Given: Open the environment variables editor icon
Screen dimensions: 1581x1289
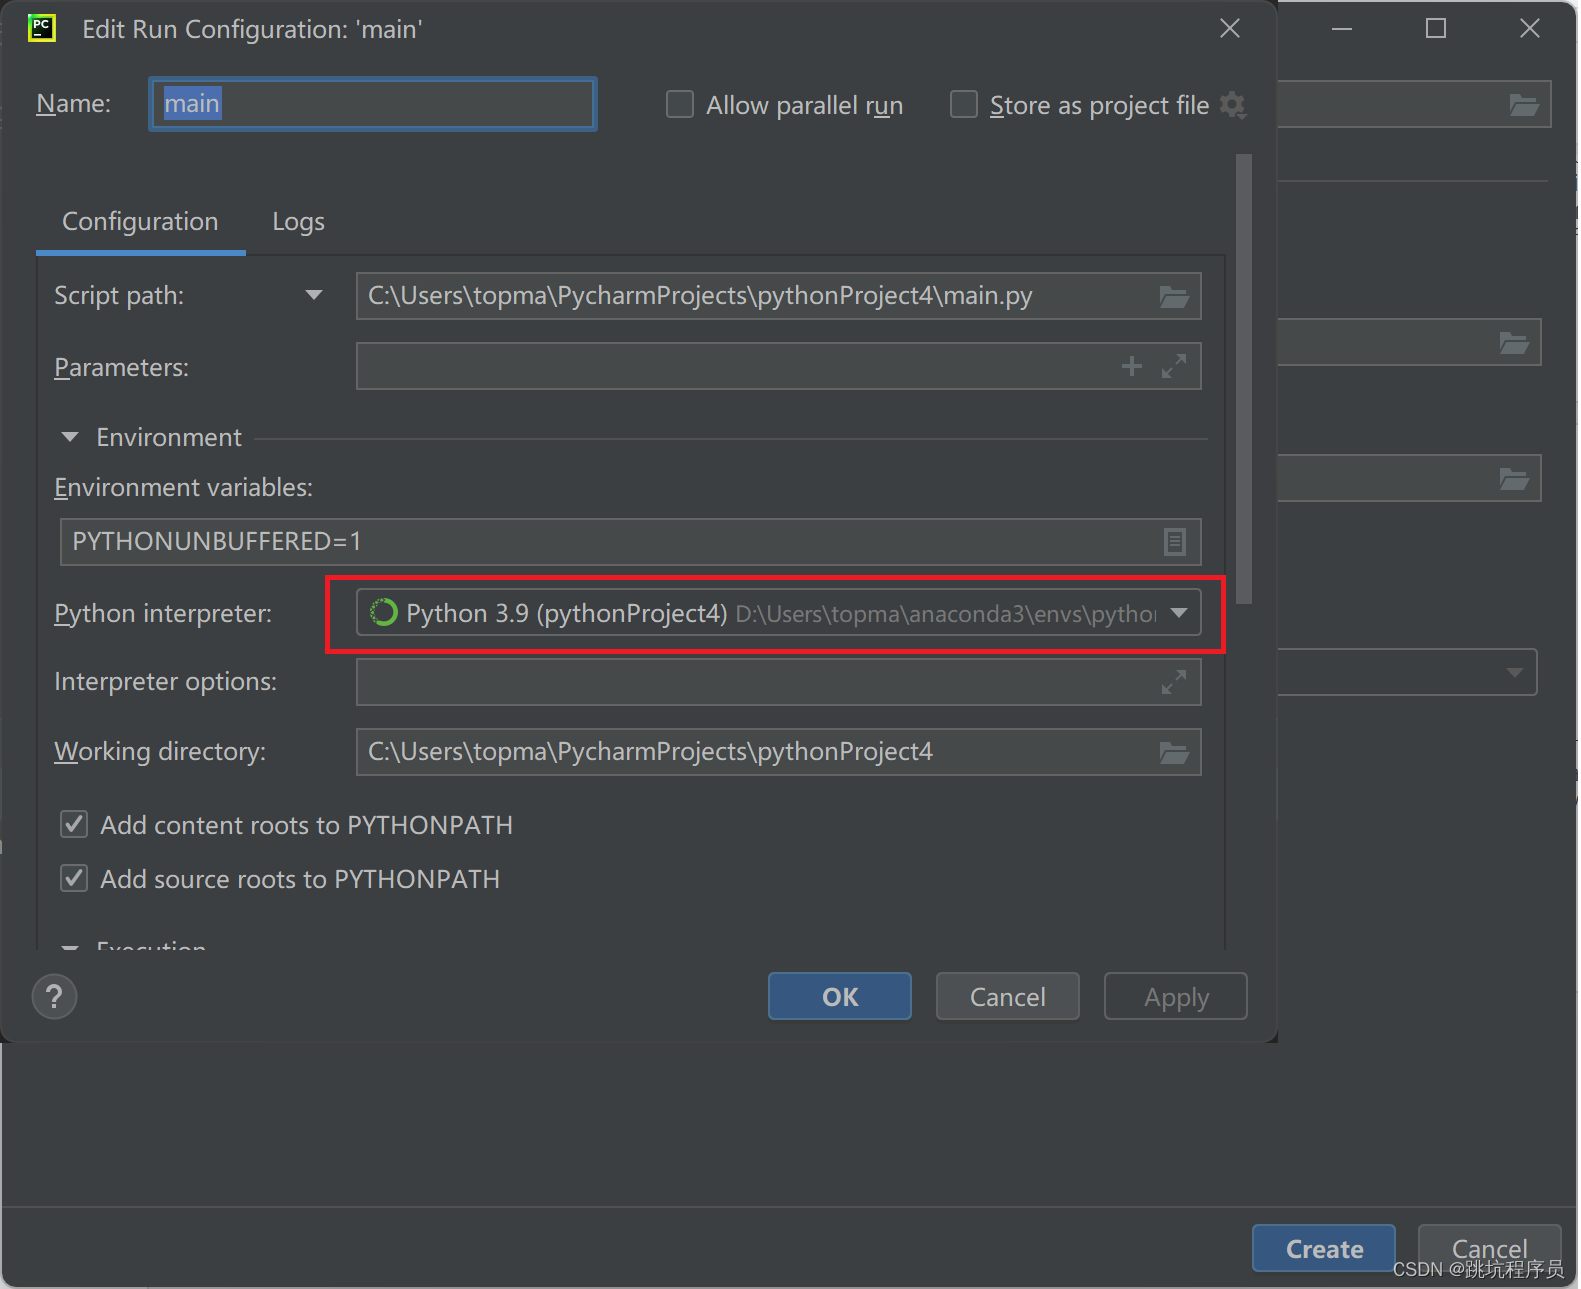Looking at the screenshot, I should click(x=1174, y=542).
